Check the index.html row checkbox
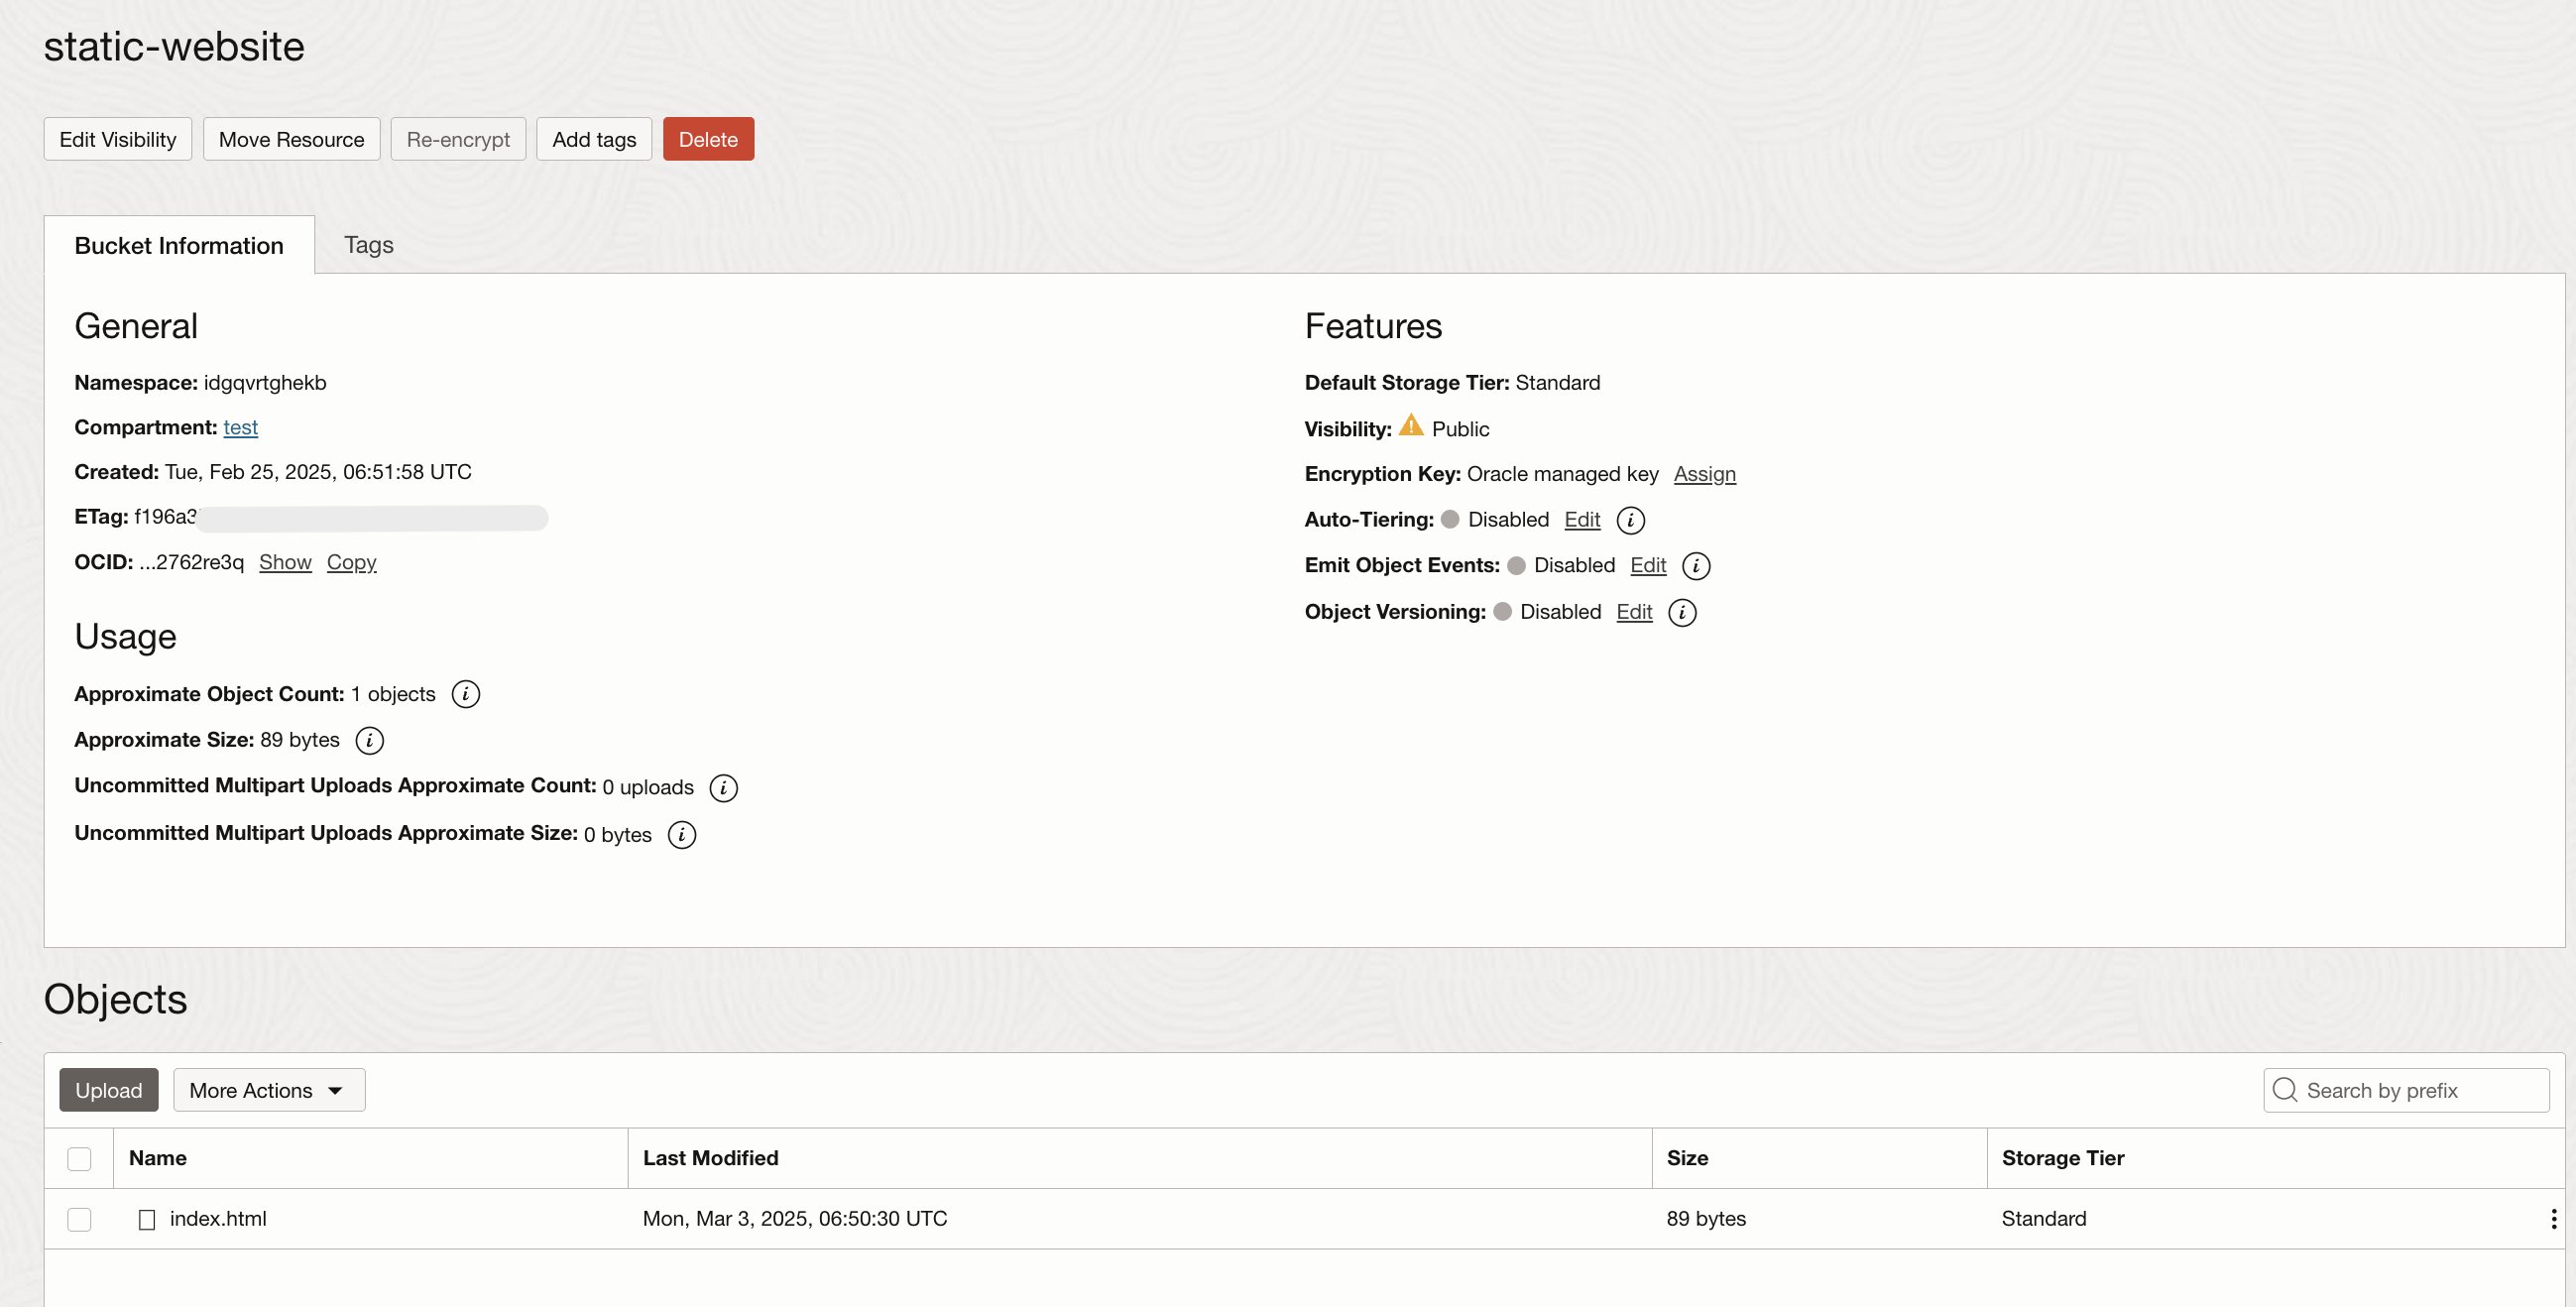The width and height of the screenshot is (2576, 1307). [79, 1219]
